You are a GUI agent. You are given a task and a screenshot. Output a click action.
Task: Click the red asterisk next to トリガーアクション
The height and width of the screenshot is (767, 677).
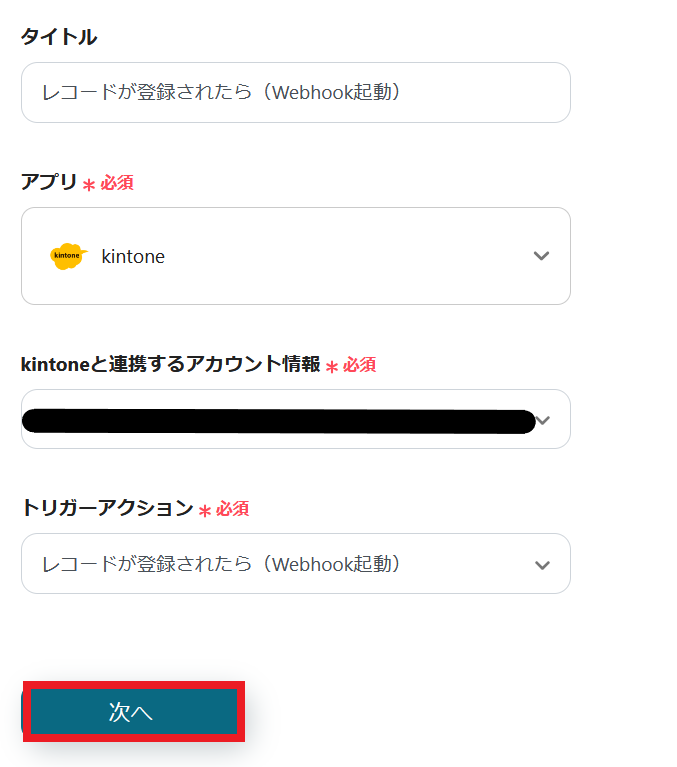[205, 511]
